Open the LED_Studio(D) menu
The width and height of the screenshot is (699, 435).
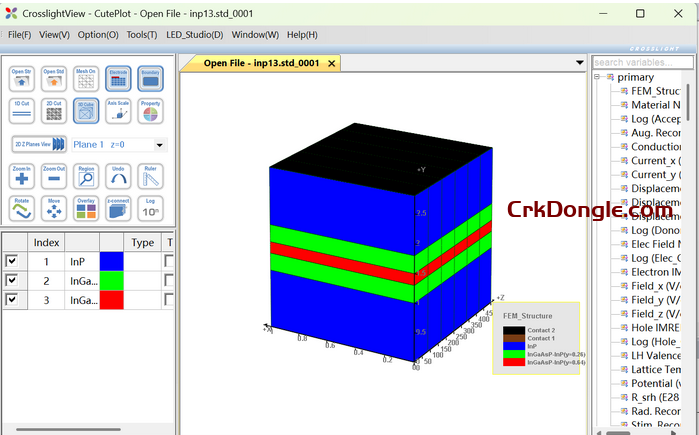tap(194, 34)
